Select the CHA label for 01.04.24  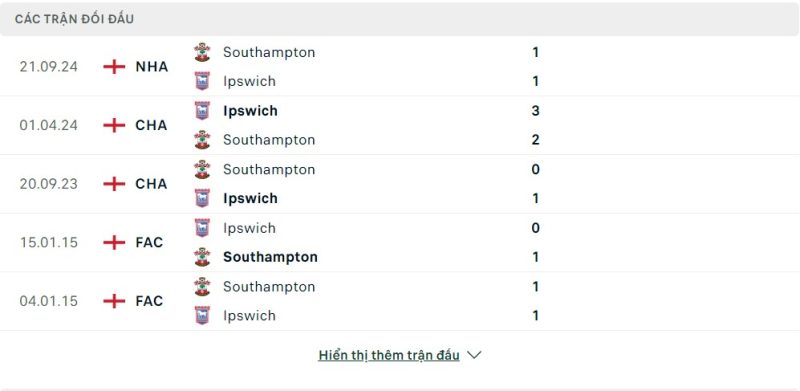pyautogui.click(x=151, y=125)
